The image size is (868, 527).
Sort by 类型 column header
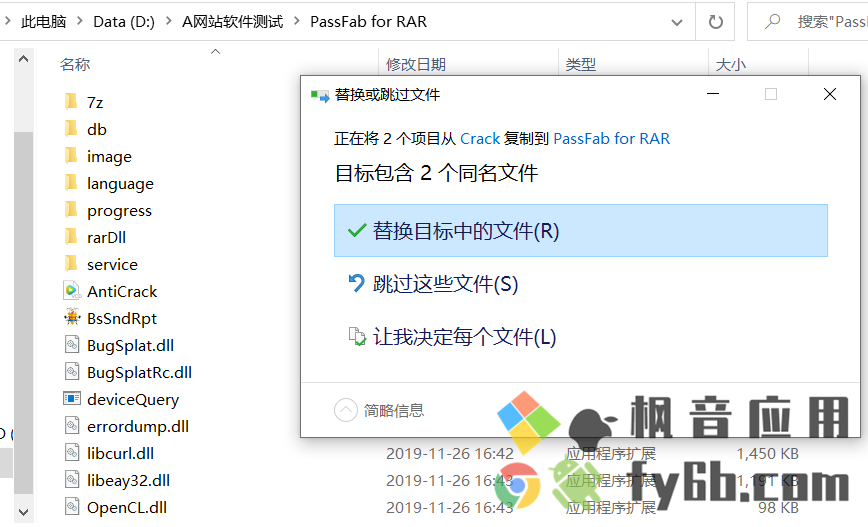(x=581, y=65)
